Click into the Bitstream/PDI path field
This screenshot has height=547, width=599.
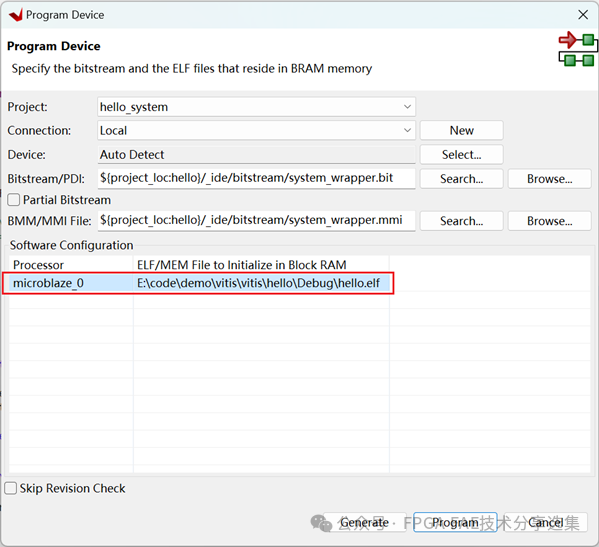(256, 179)
